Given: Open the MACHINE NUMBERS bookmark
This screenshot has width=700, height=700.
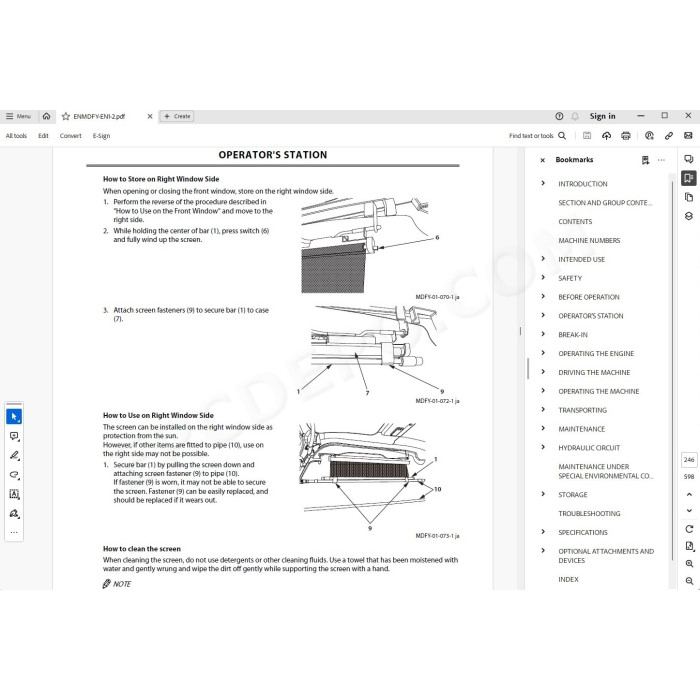Looking at the screenshot, I should coord(589,240).
